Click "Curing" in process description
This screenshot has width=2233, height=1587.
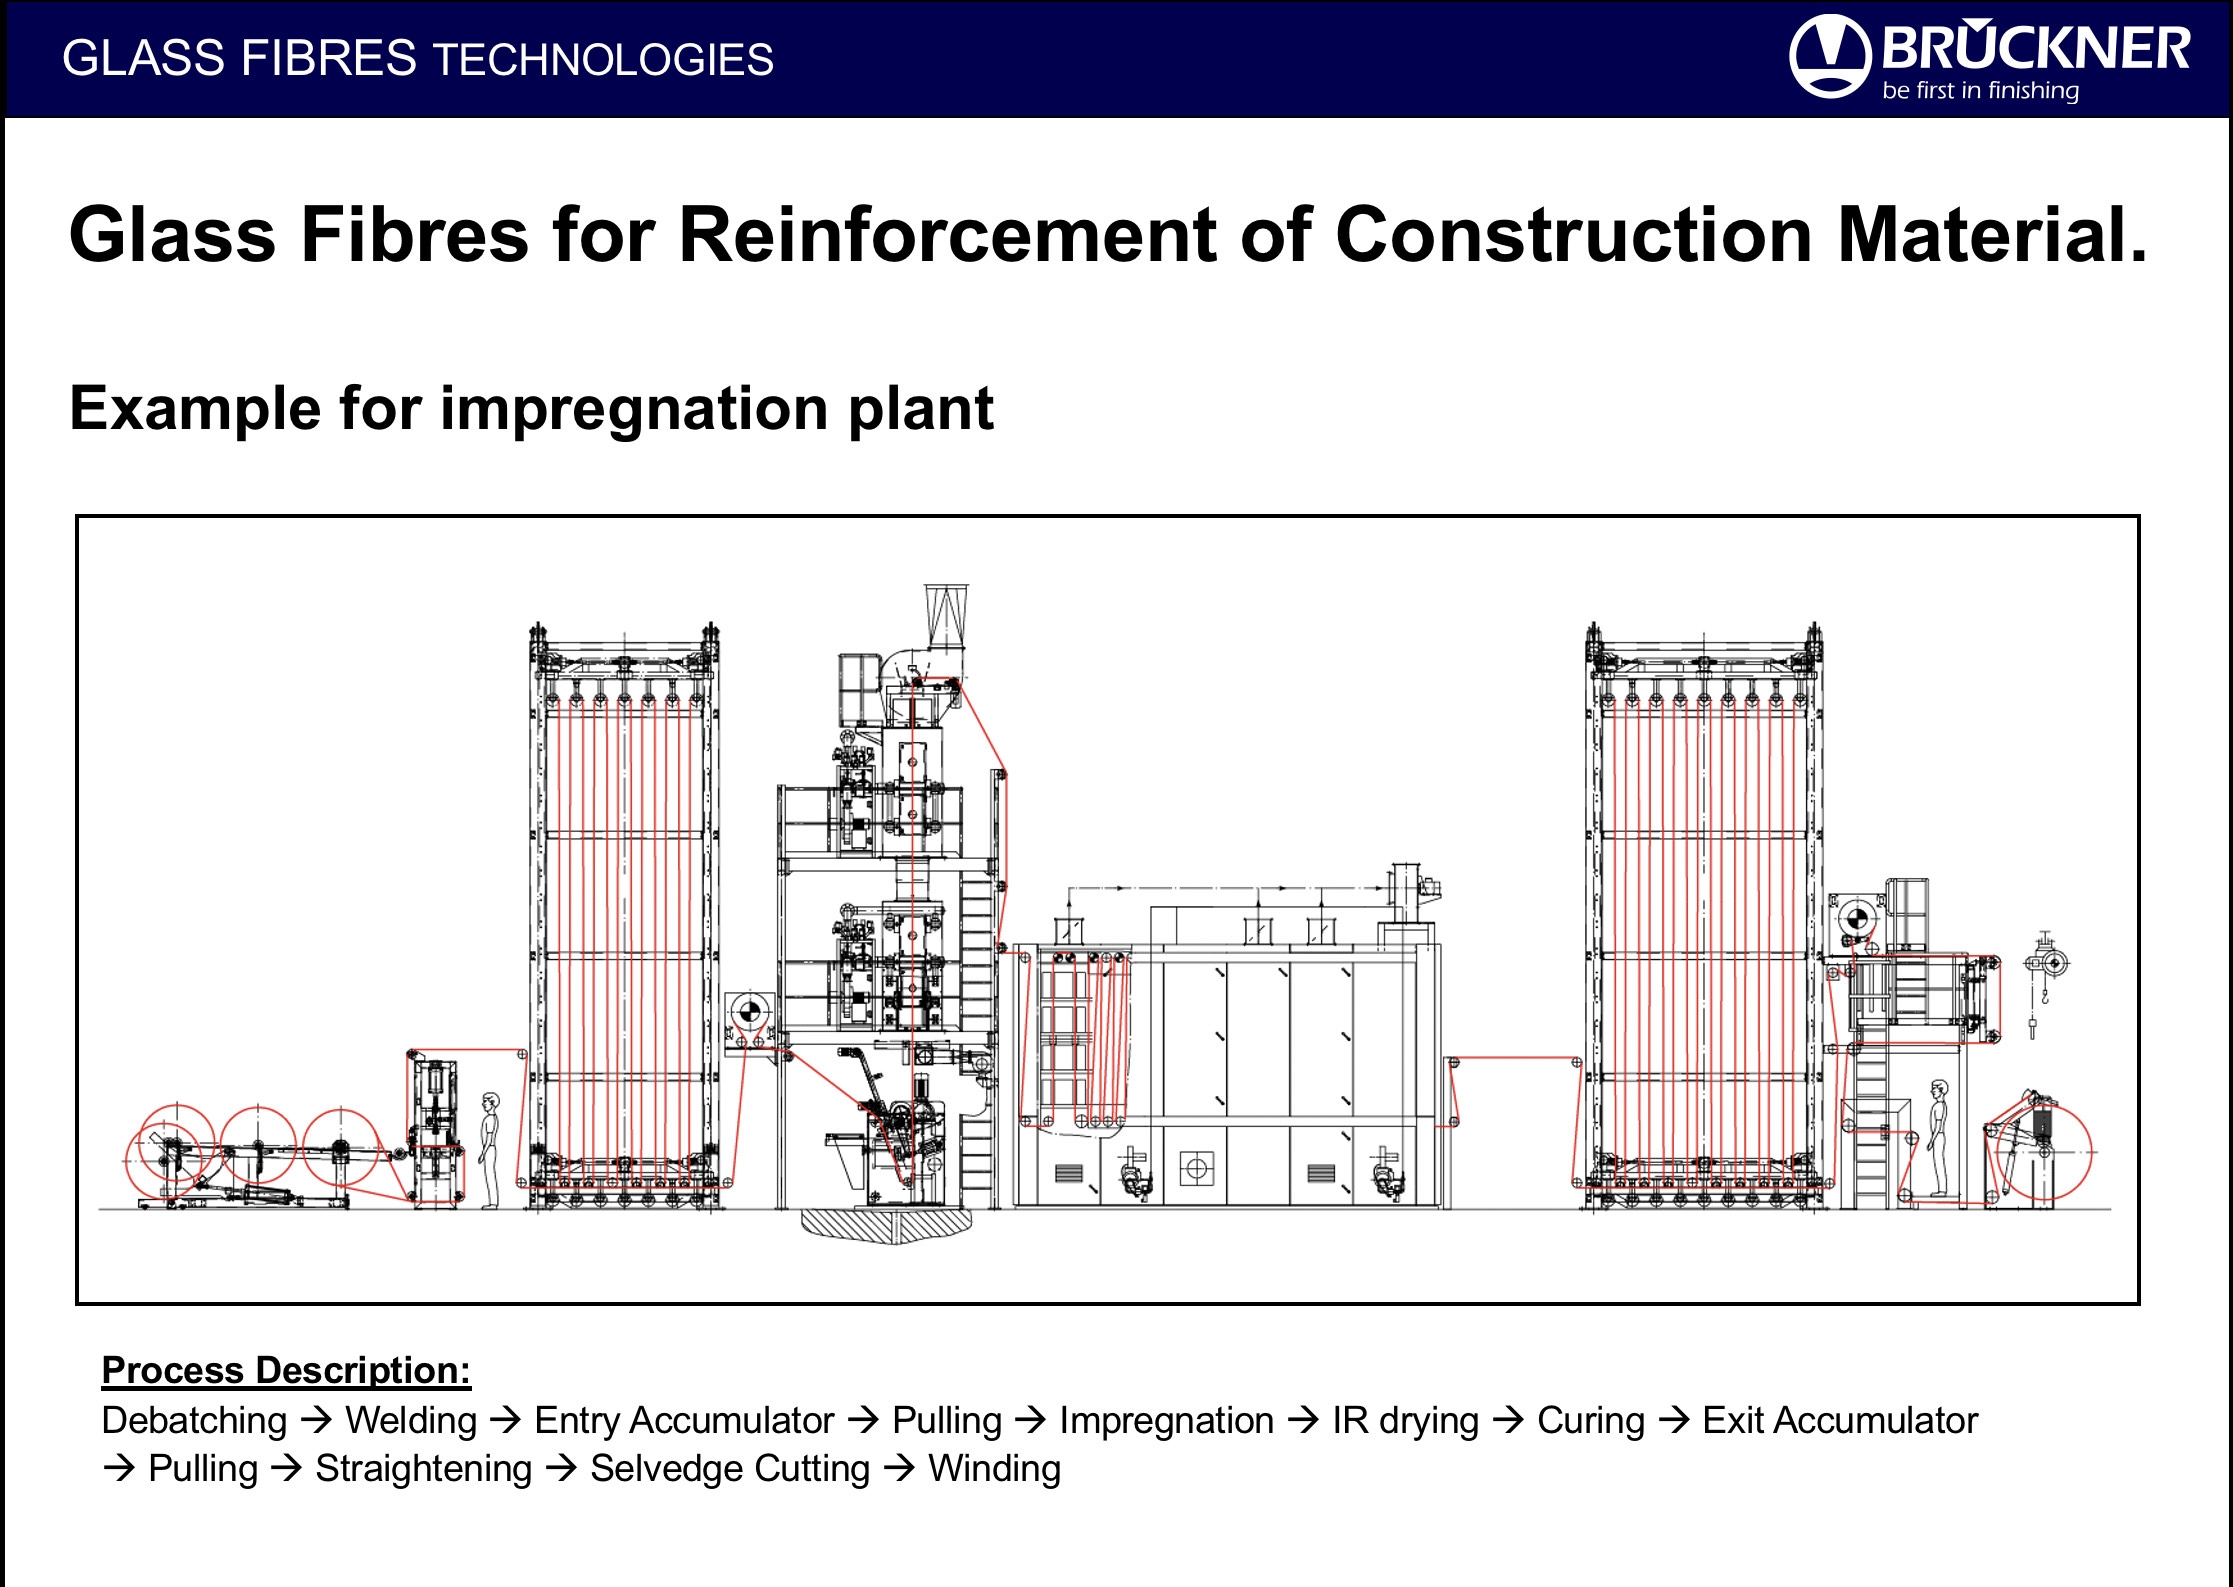pos(1591,1420)
